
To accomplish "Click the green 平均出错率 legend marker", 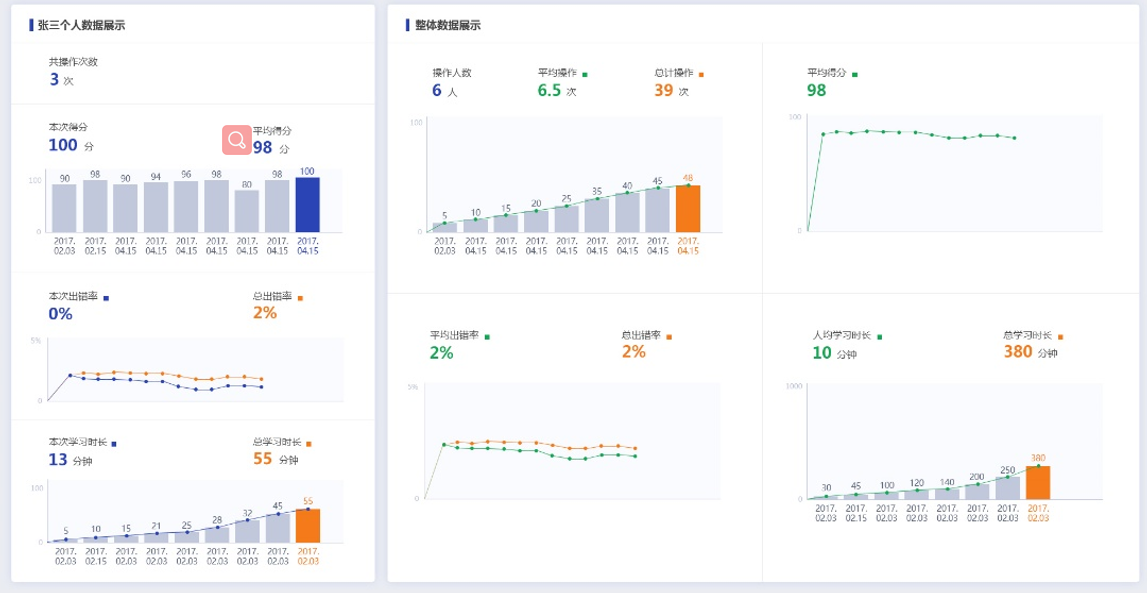I will 487,337.
